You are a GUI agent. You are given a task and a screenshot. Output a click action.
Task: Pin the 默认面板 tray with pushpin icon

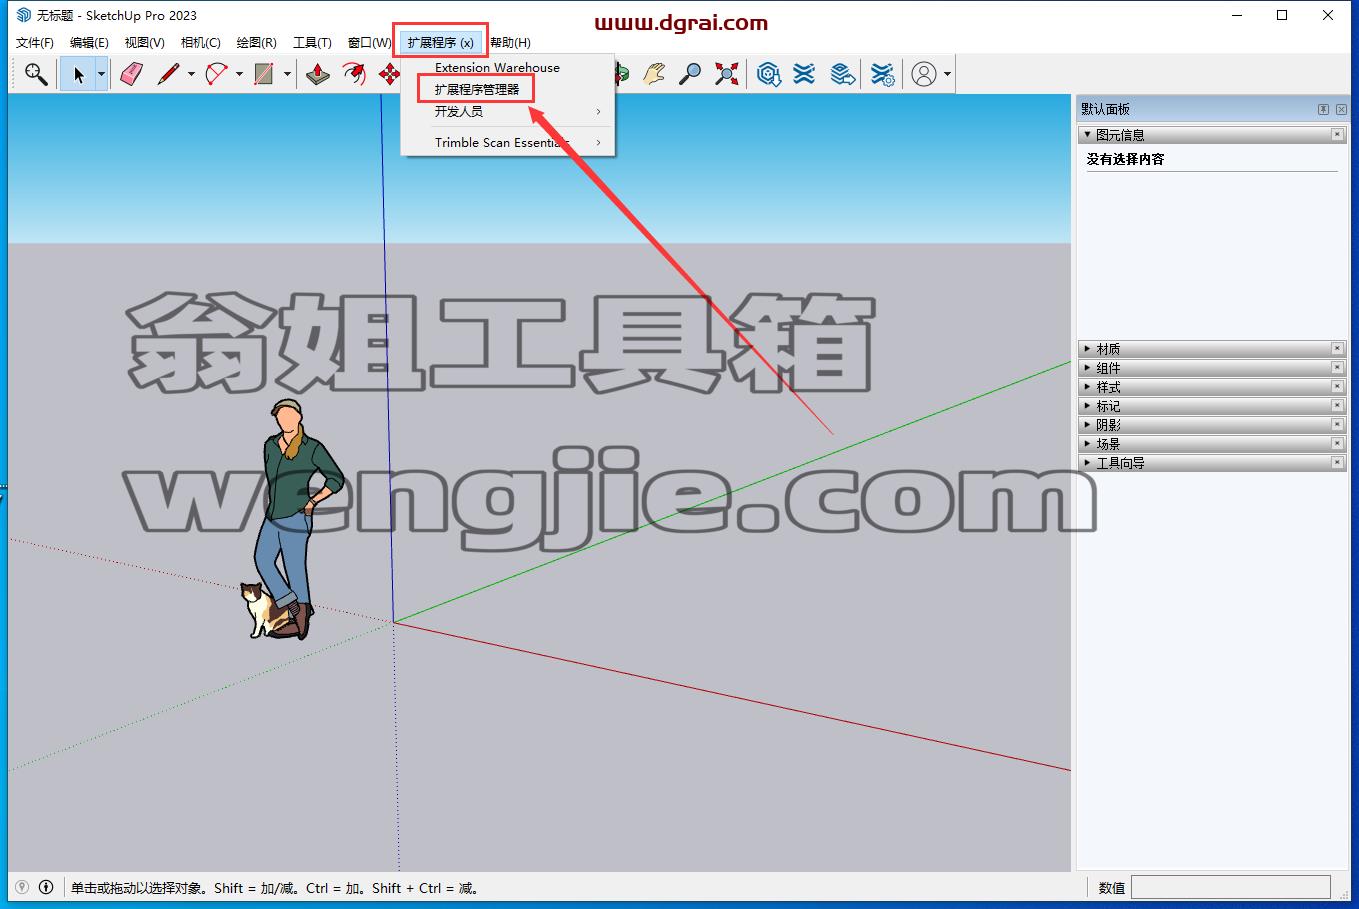[x=1323, y=109]
